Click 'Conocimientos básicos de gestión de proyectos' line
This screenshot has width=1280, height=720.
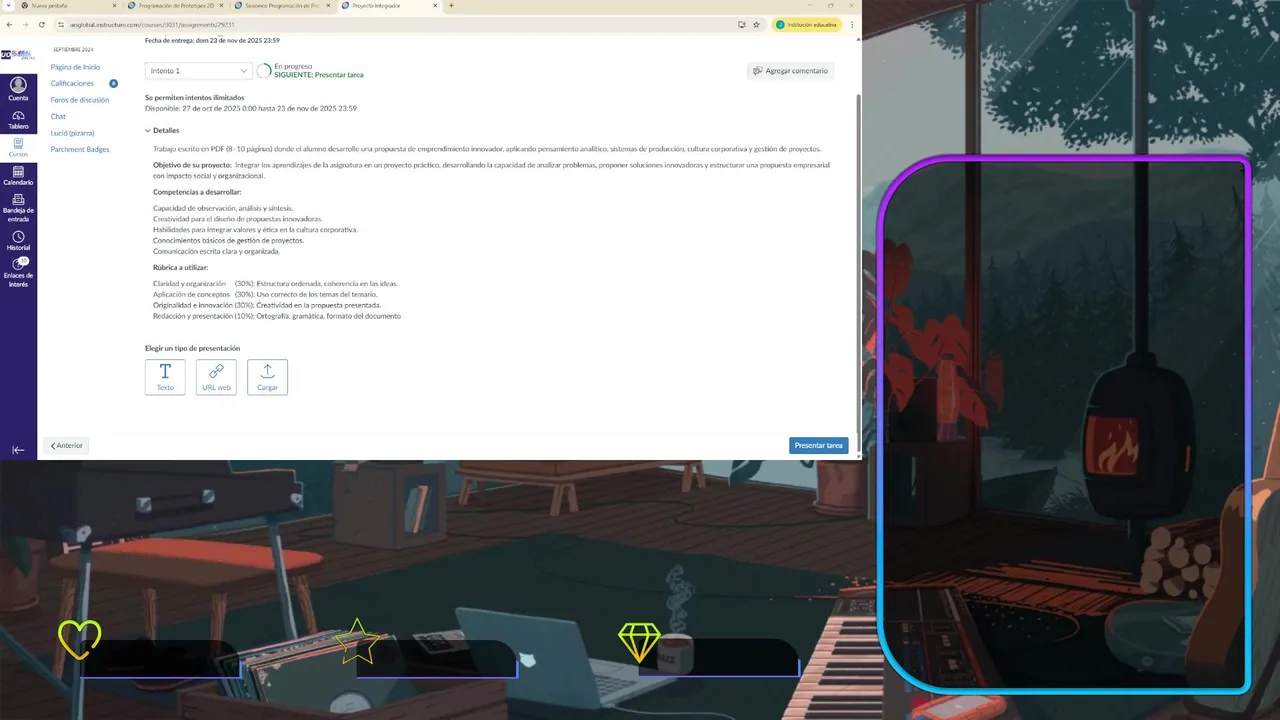click(228, 241)
